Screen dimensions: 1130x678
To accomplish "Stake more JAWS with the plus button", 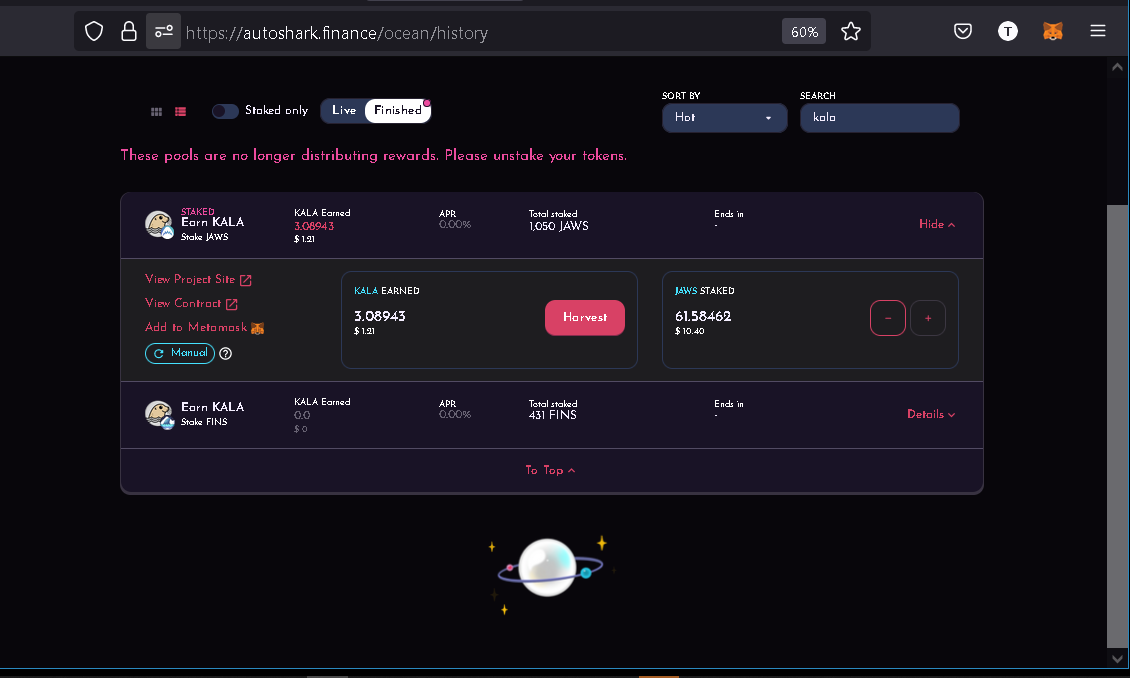I will coord(928,318).
